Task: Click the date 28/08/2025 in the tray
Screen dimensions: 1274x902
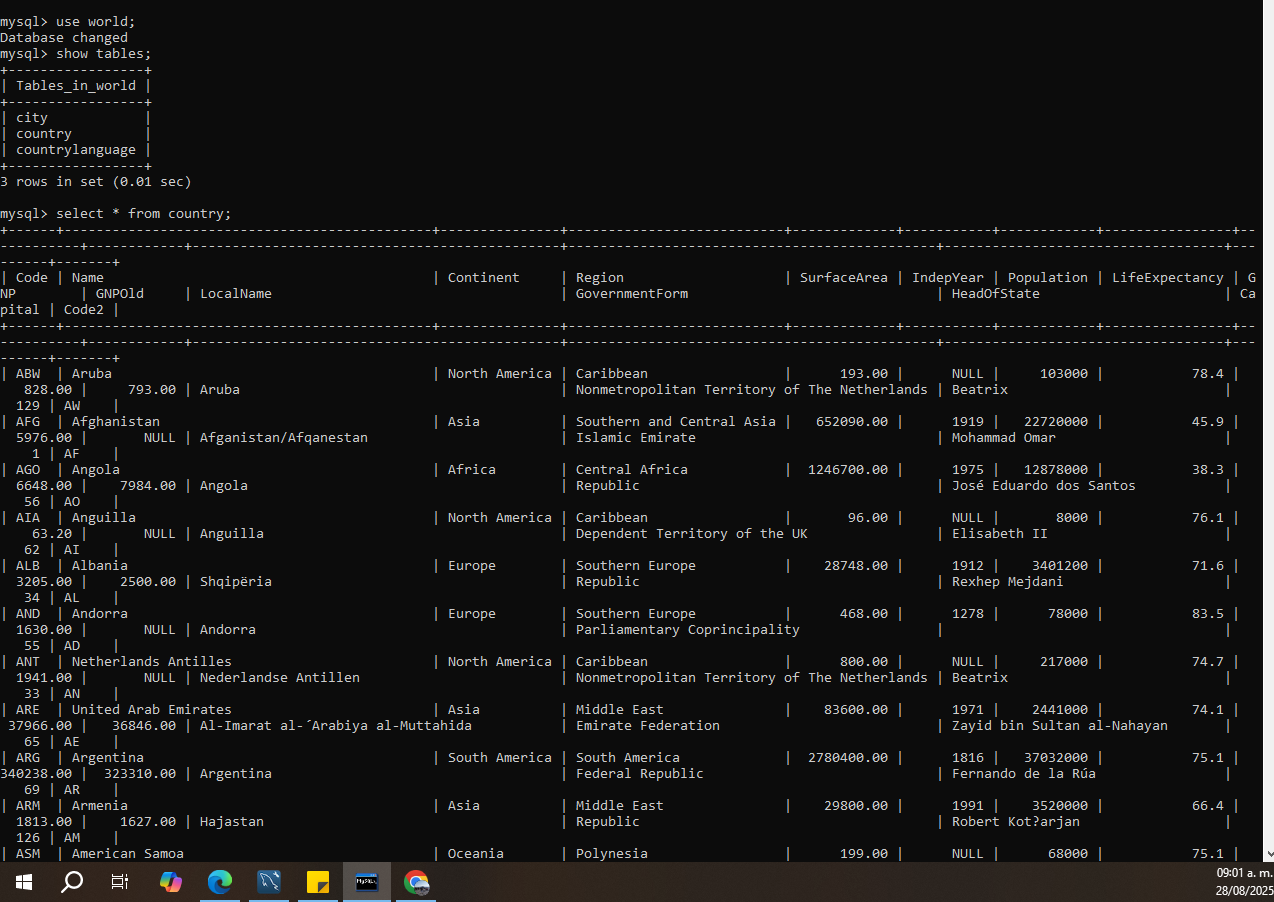Action: point(1244,890)
